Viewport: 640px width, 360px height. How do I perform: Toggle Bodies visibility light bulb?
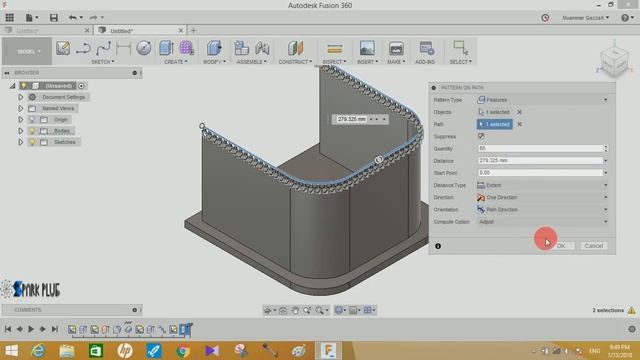pyautogui.click(x=32, y=131)
